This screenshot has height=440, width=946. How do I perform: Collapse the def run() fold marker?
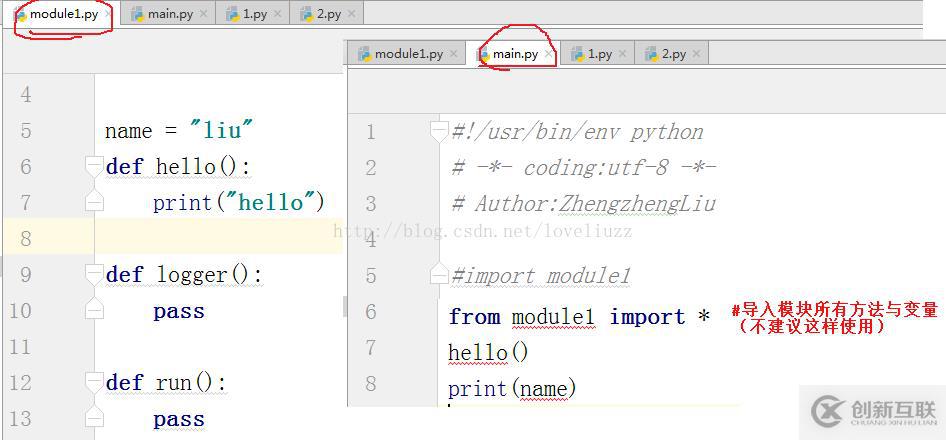94,383
